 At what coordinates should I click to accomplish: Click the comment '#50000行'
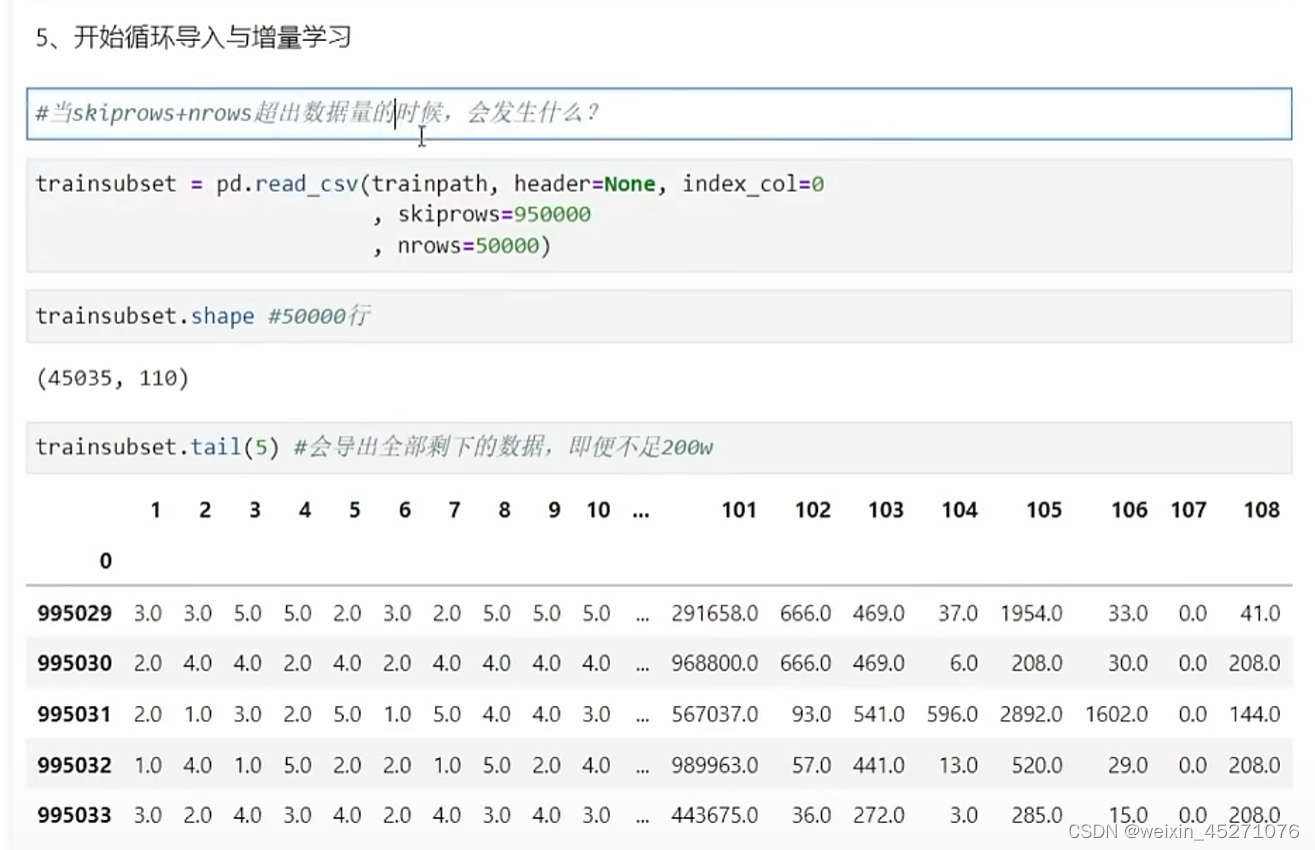pos(319,316)
